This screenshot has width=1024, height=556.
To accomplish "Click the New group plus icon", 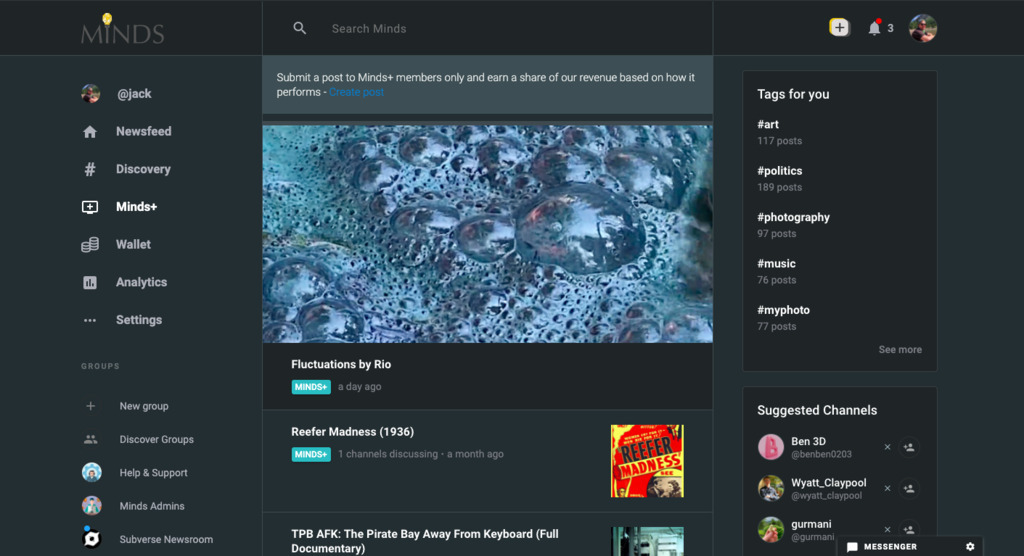I will pyautogui.click(x=91, y=406).
